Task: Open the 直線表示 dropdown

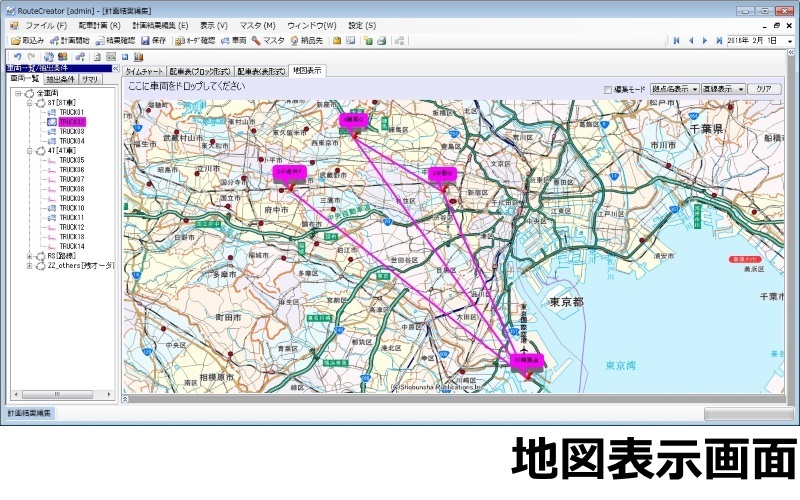Action: 723,89
